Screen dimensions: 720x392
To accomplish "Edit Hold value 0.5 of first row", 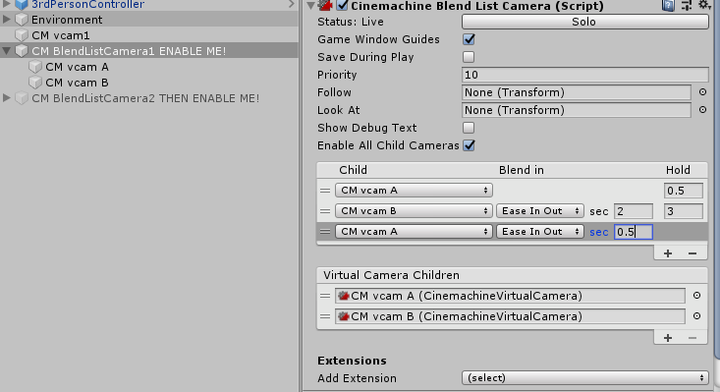I will click(683, 190).
